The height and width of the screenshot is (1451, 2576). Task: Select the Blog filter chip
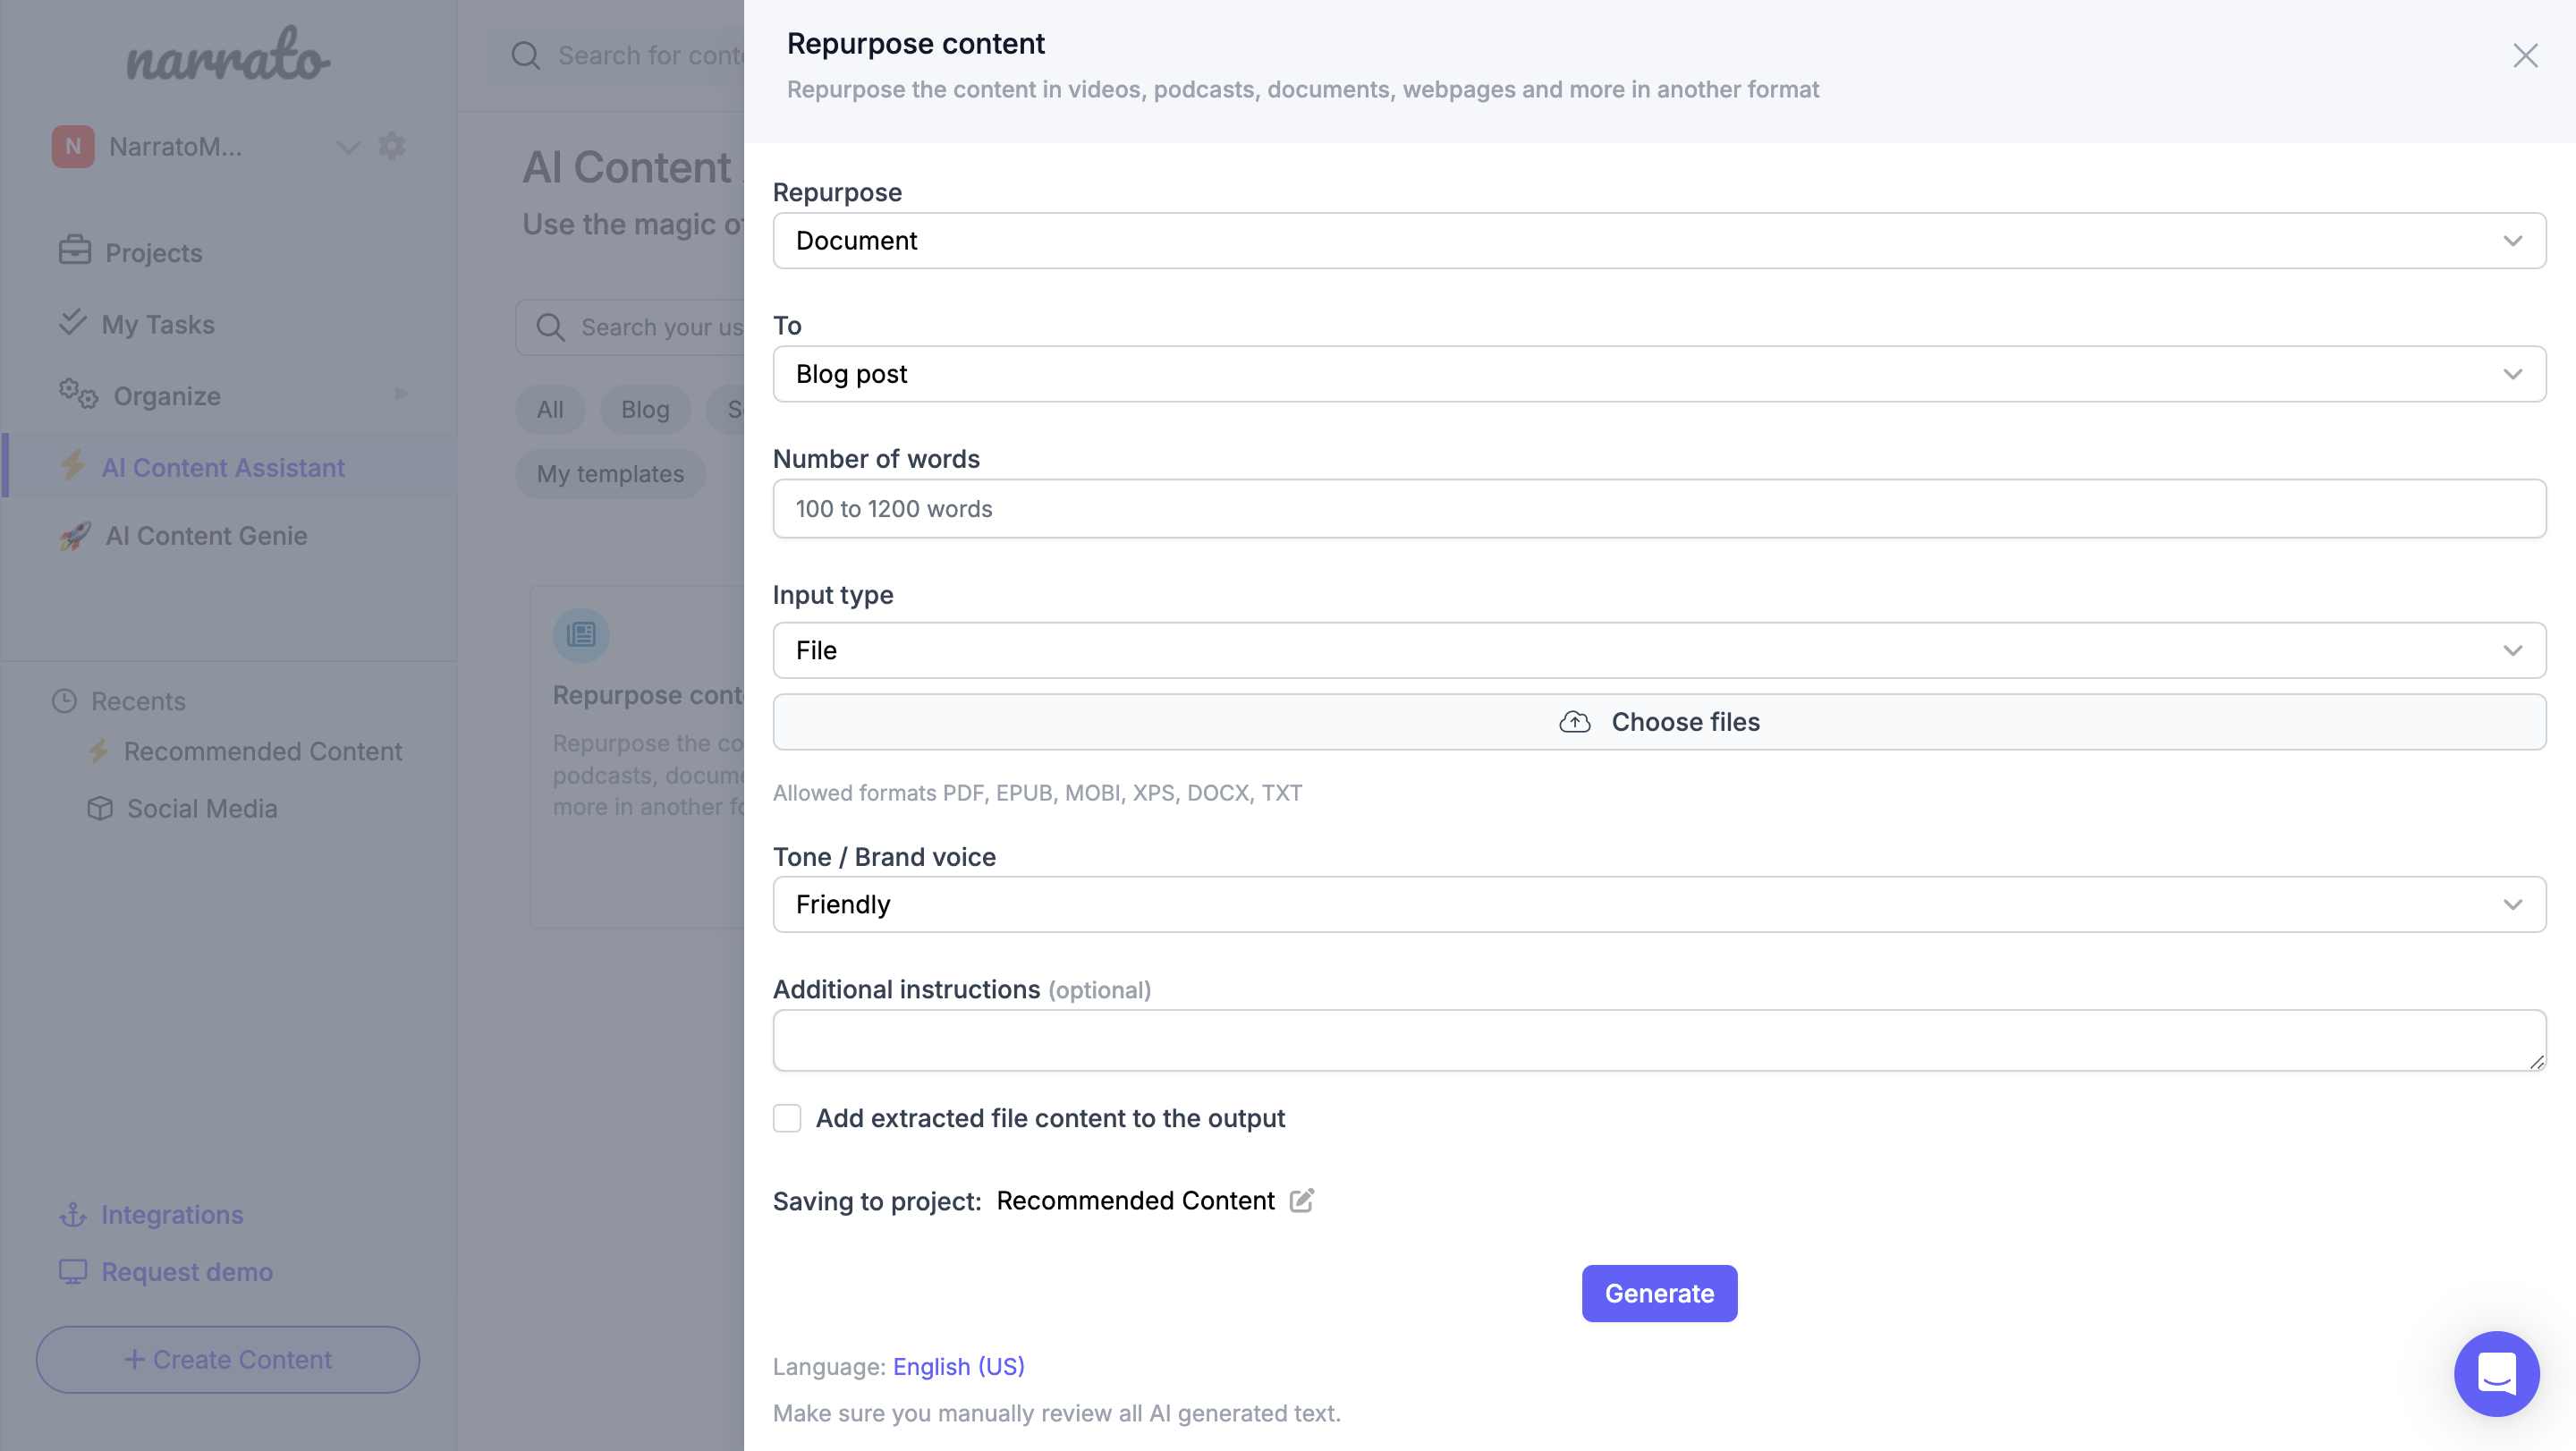(x=645, y=409)
